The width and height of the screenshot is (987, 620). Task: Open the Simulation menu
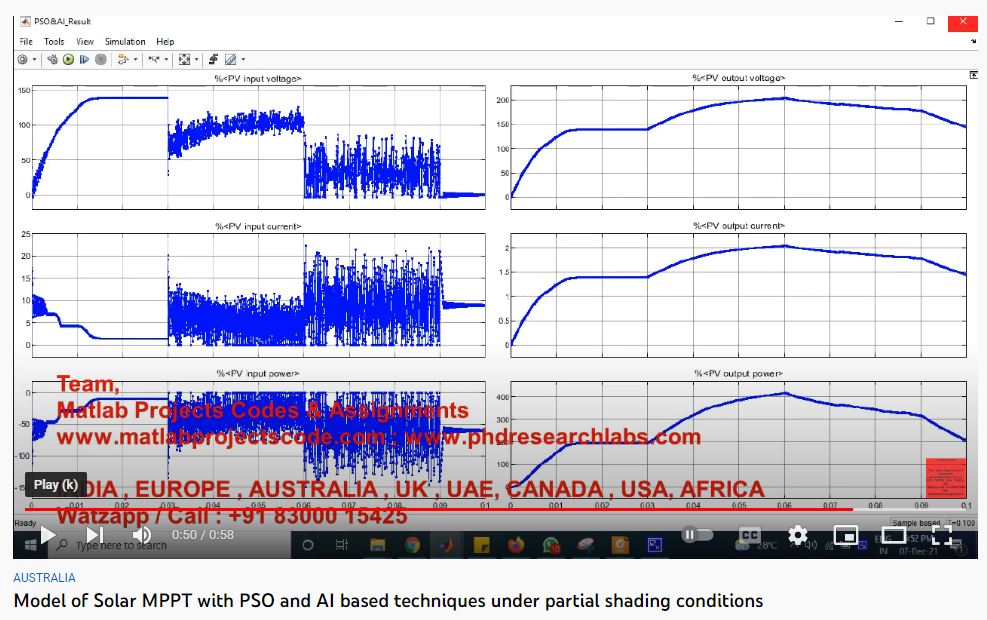click(125, 42)
